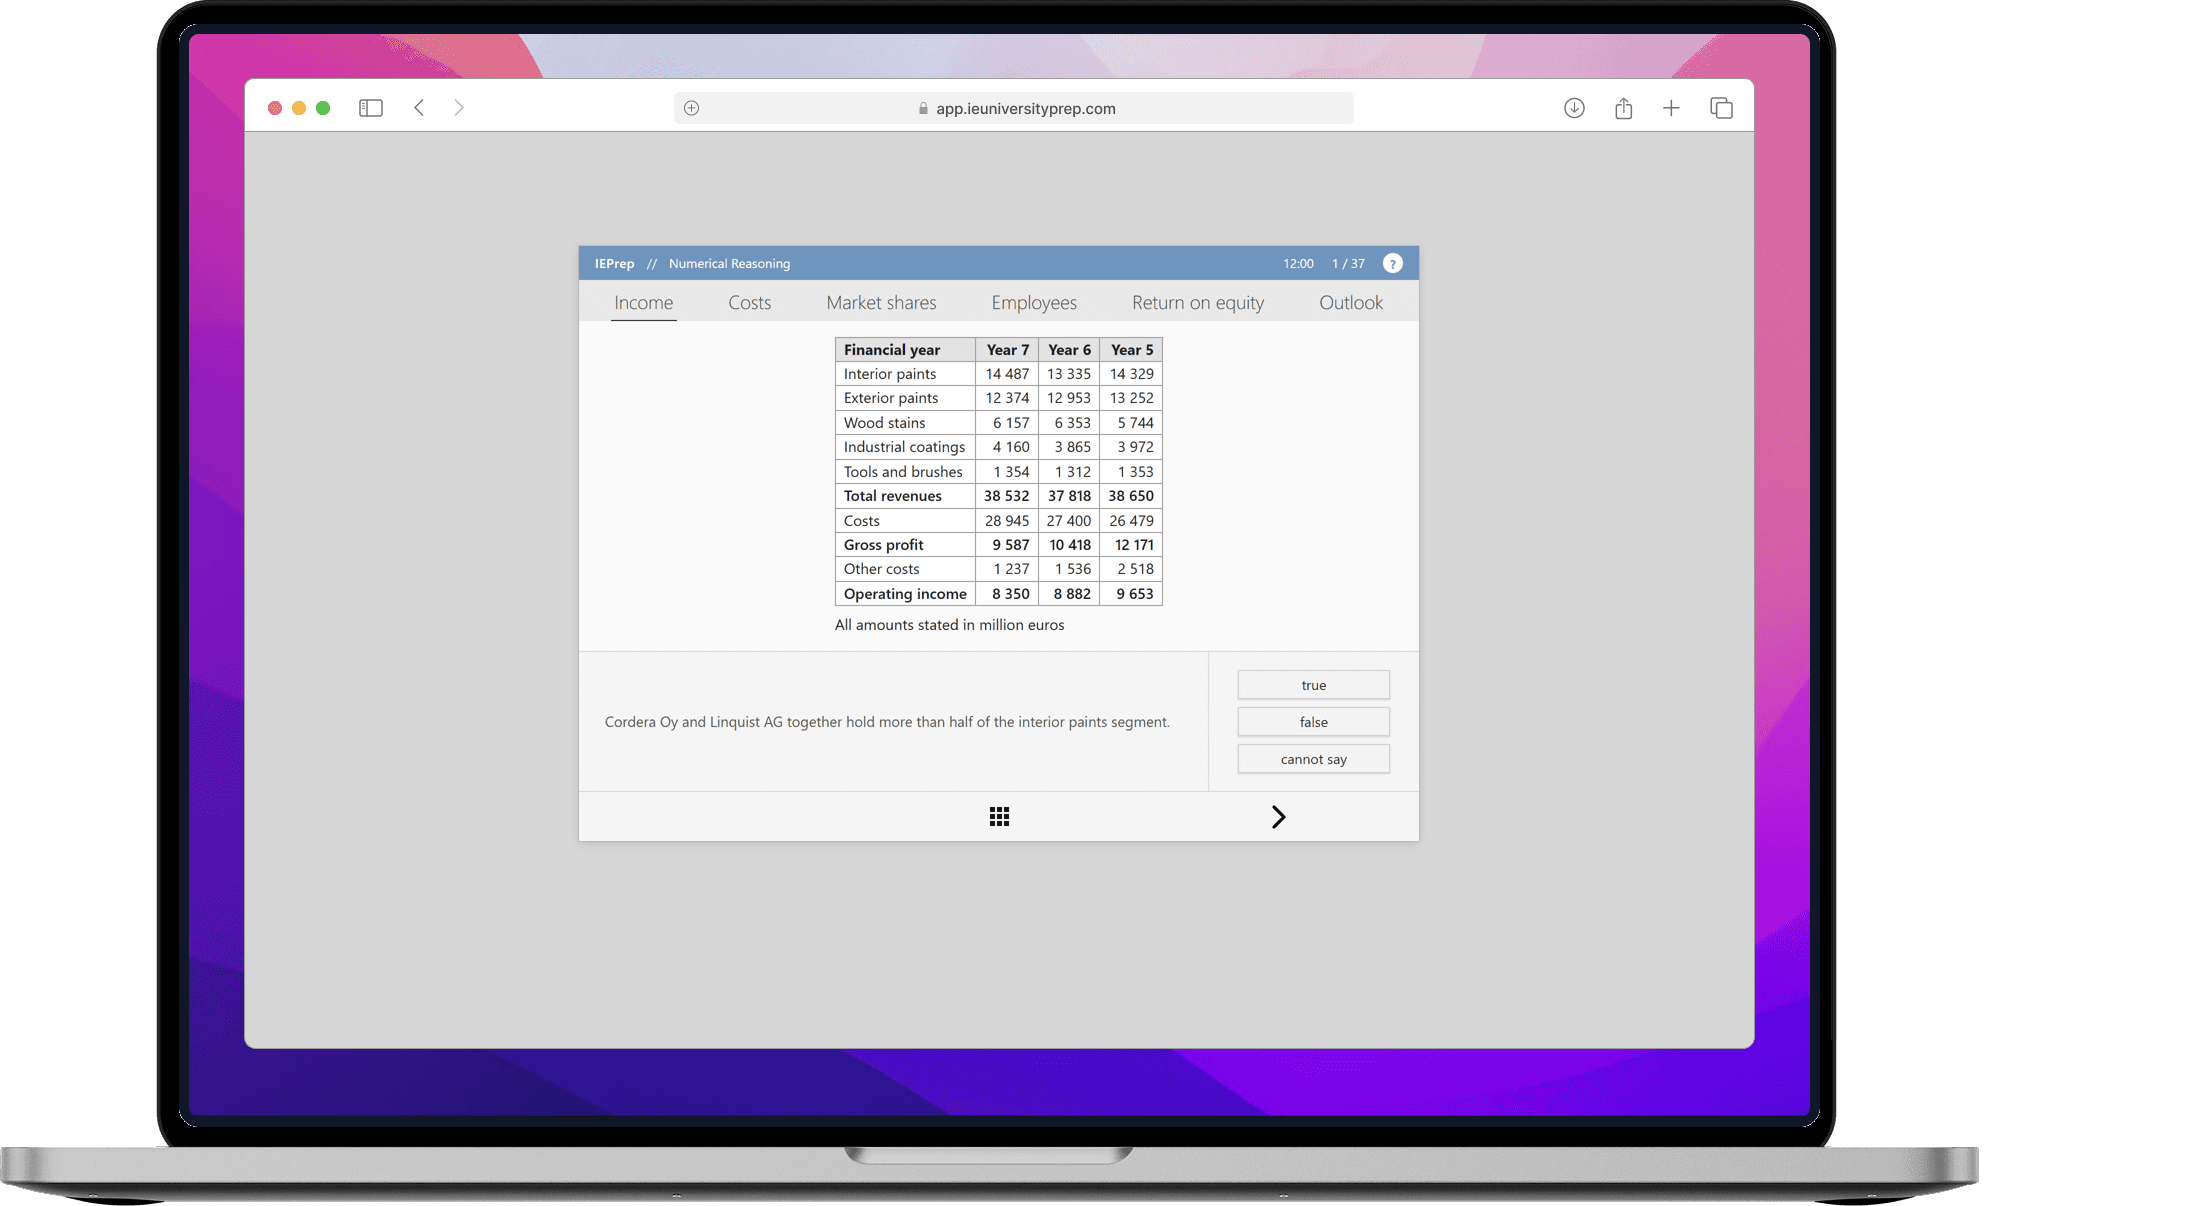Viewport: 2195px width, 1206px height.
Task: Click the 1 / 37 question counter
Action: point(1348,264)
